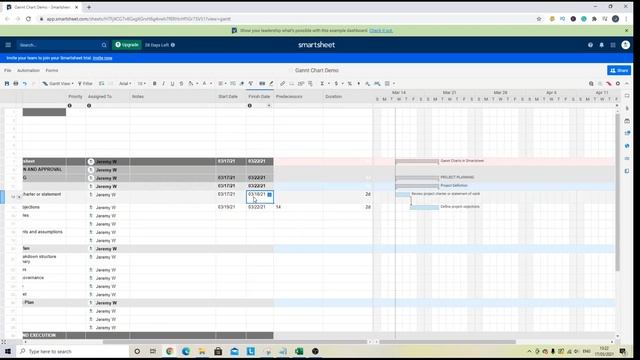640x360 pixels.
Task: Insert a hyperlink with the link icon
Action: 282,84
